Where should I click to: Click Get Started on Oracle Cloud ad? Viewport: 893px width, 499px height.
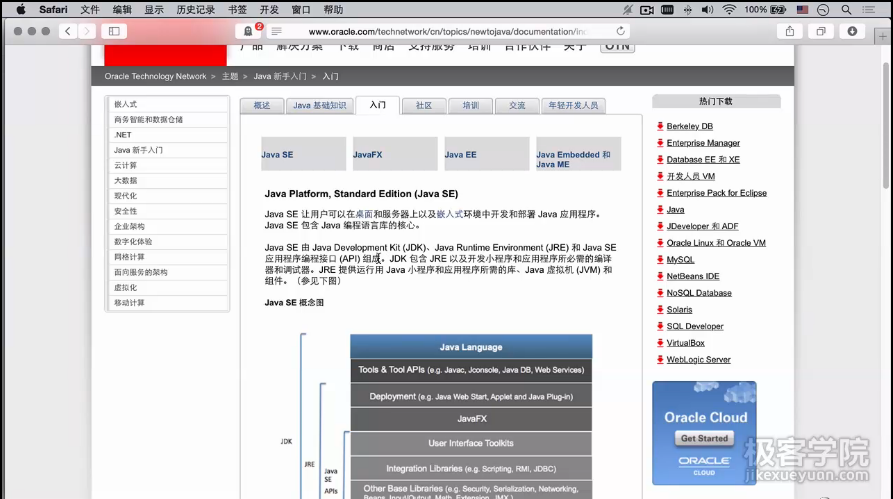point(704,438)
